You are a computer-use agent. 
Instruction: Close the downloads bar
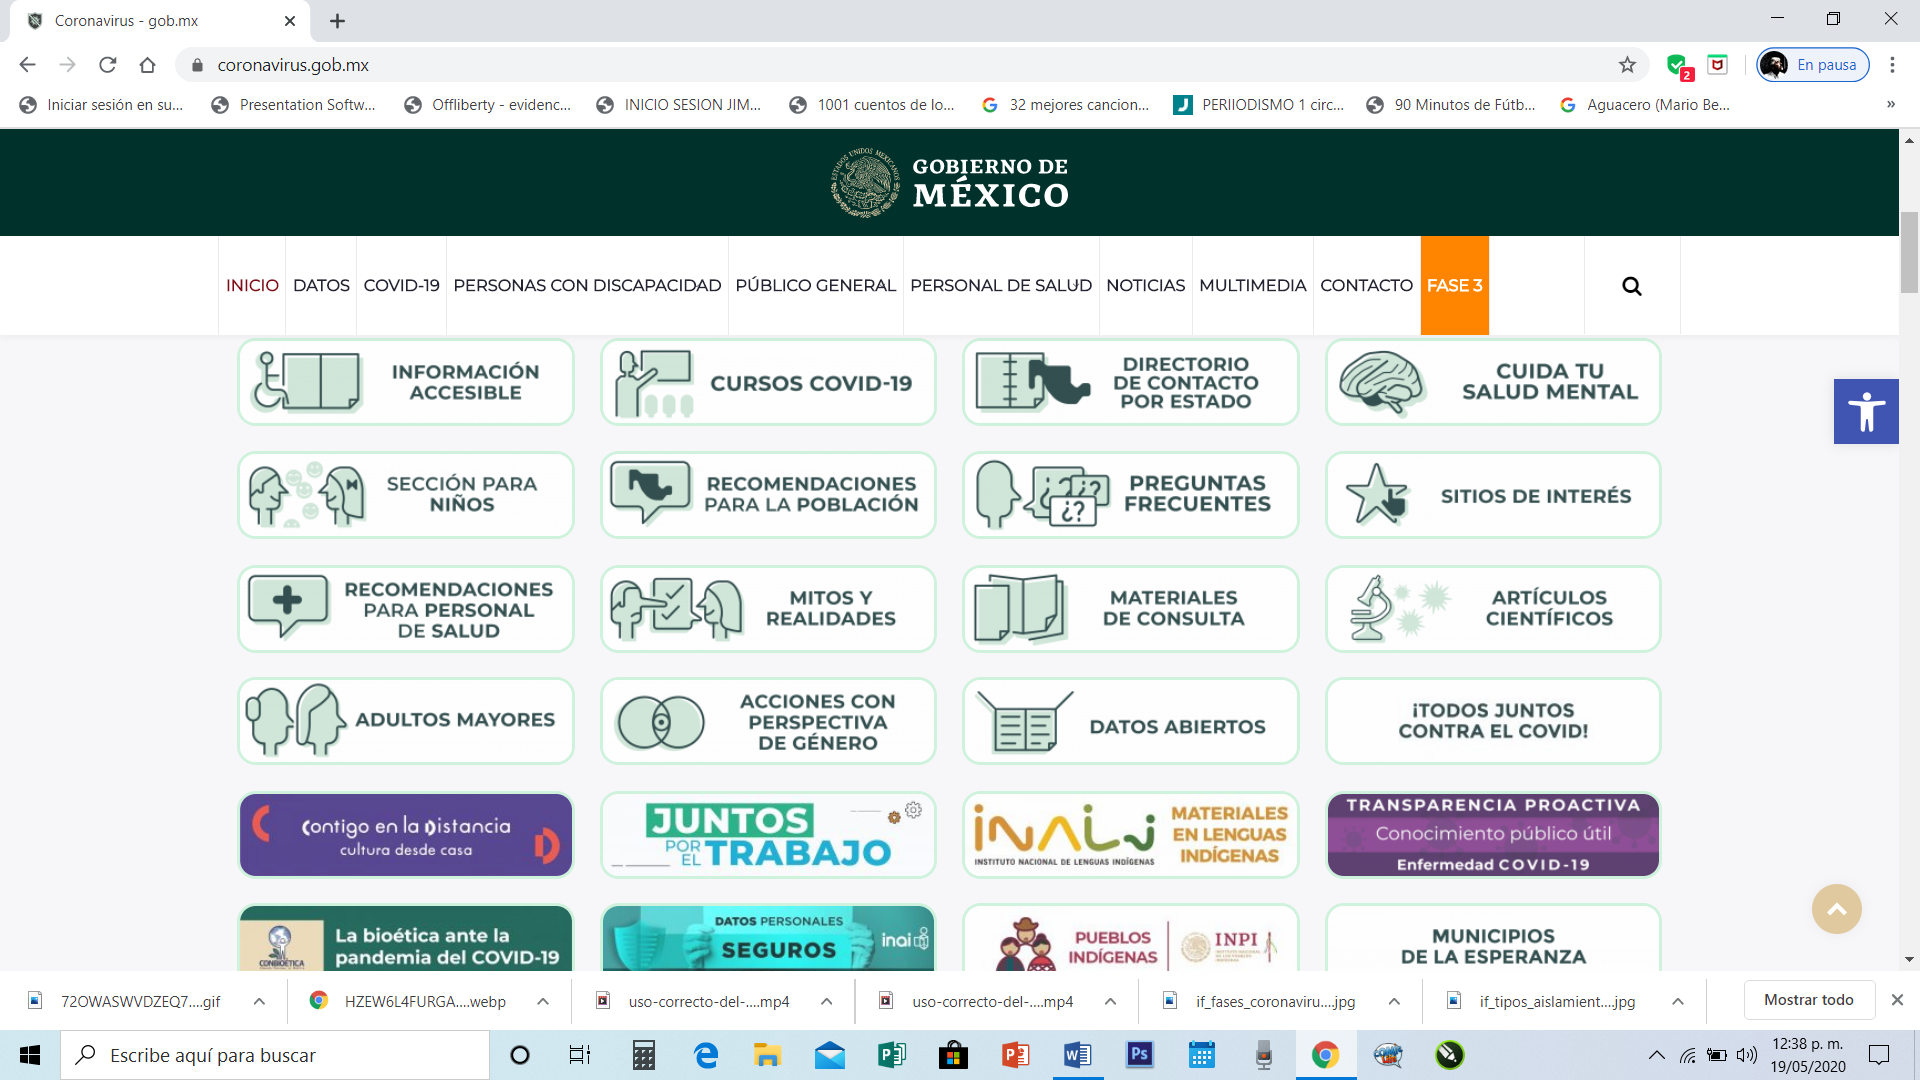(1897, 1000)
